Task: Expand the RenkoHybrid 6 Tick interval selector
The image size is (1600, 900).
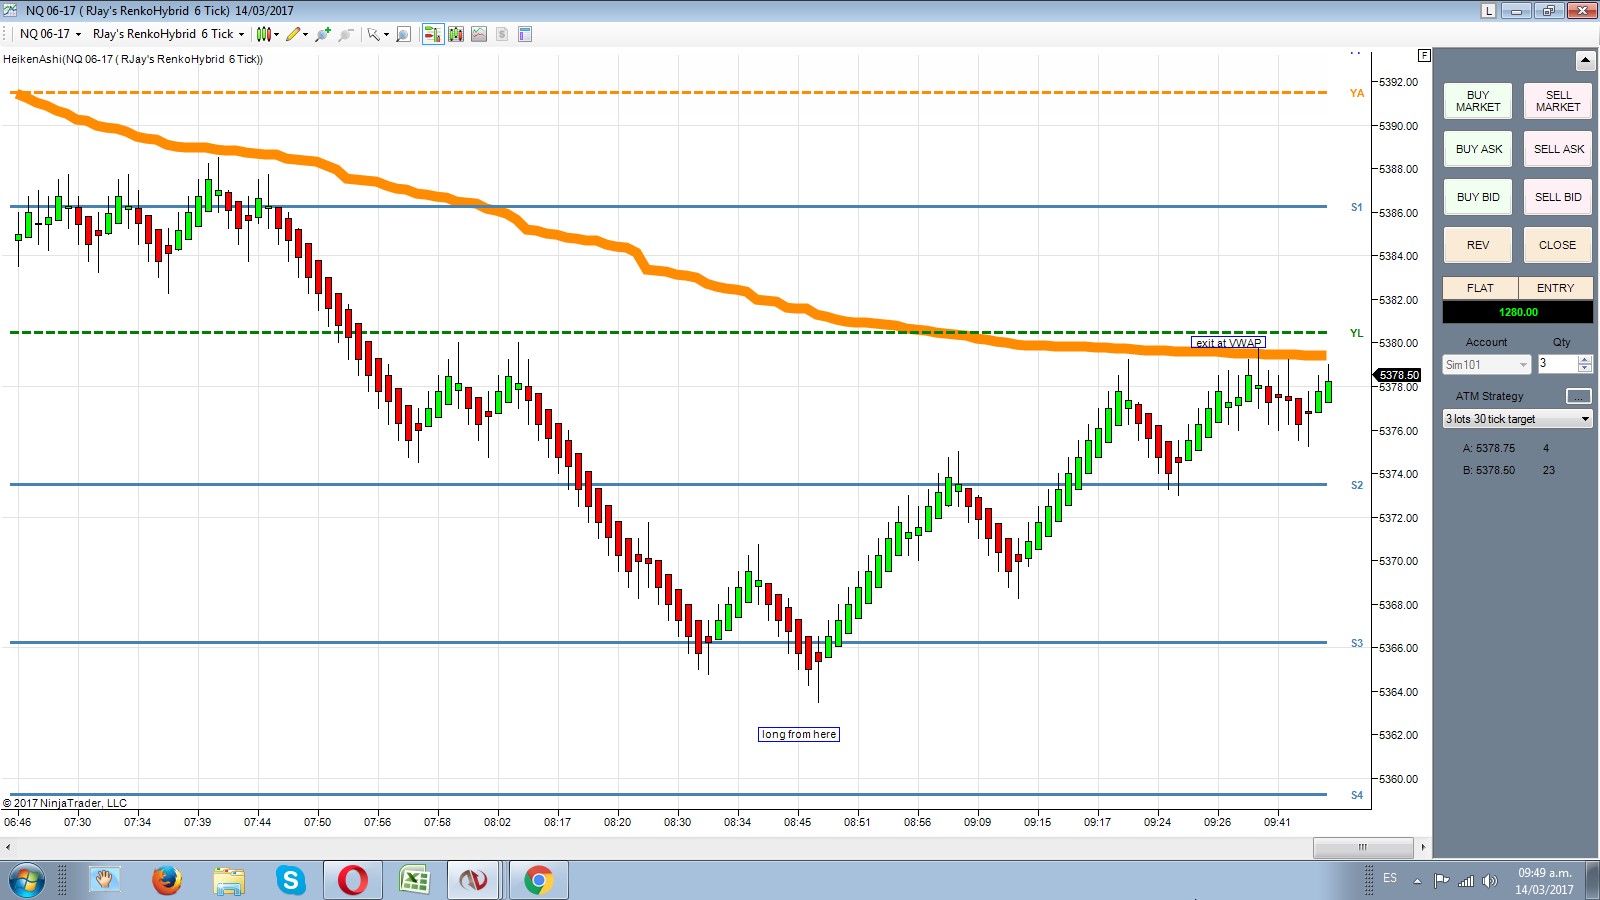Action: [x=168, y=34]
